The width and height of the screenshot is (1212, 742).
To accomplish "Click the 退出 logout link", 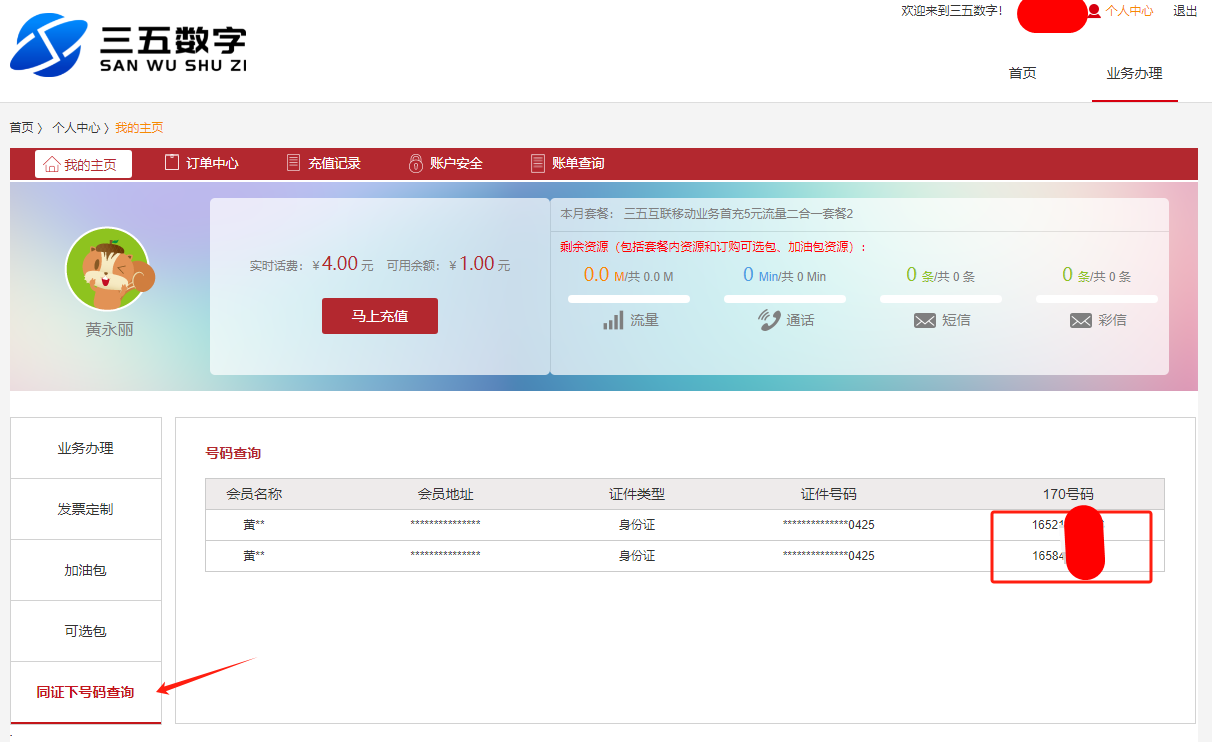I will pos(1185,11).
